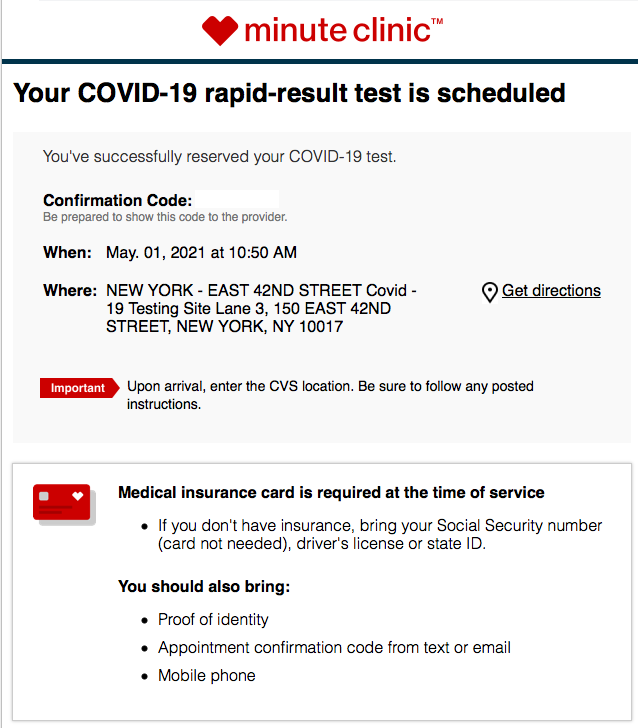Click the East 42nd Street address text
The image size is (638, 728).
(x=261, y=308)
